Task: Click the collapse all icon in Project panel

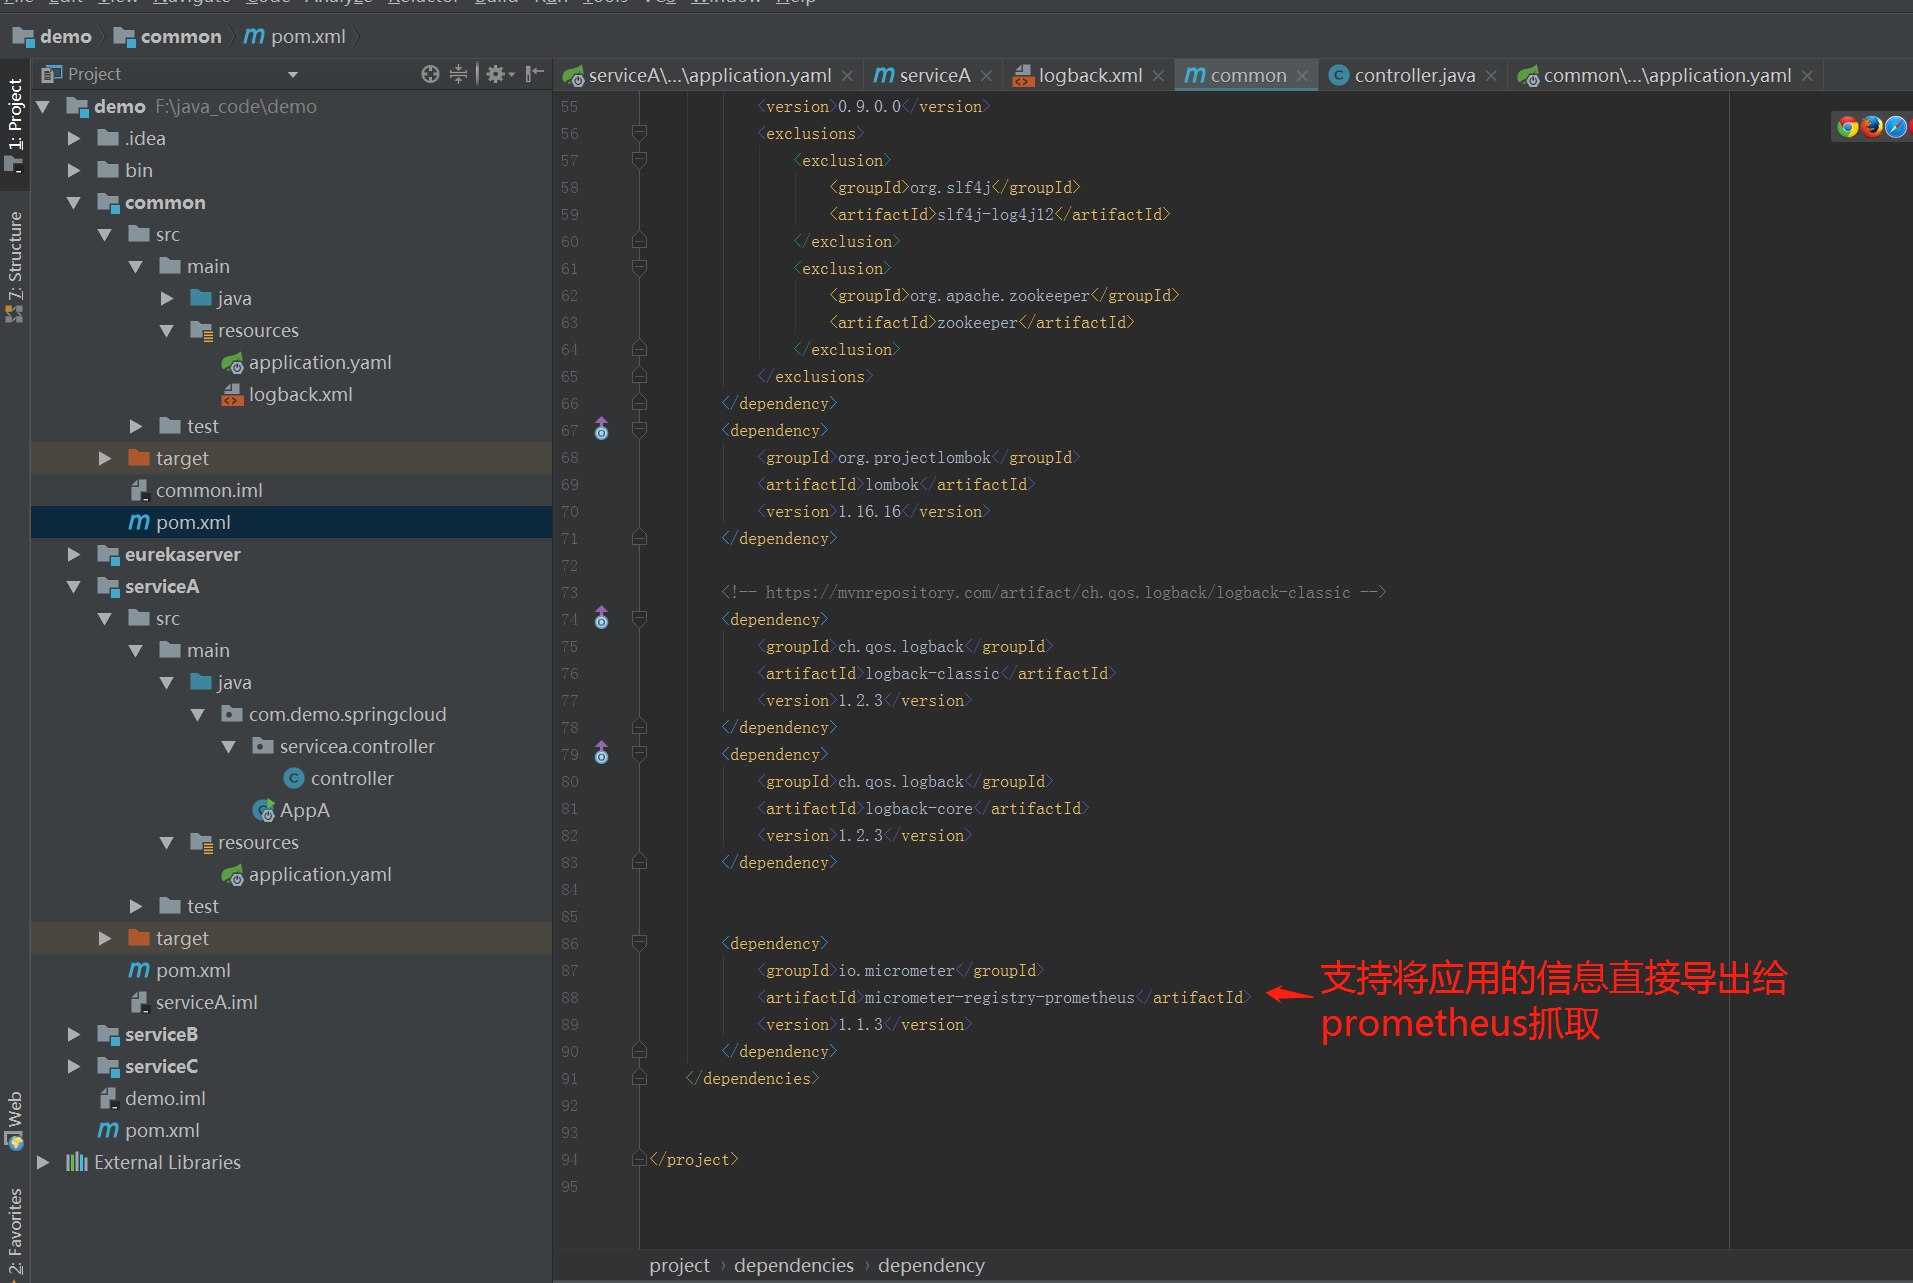Action: tap(458, 74)
